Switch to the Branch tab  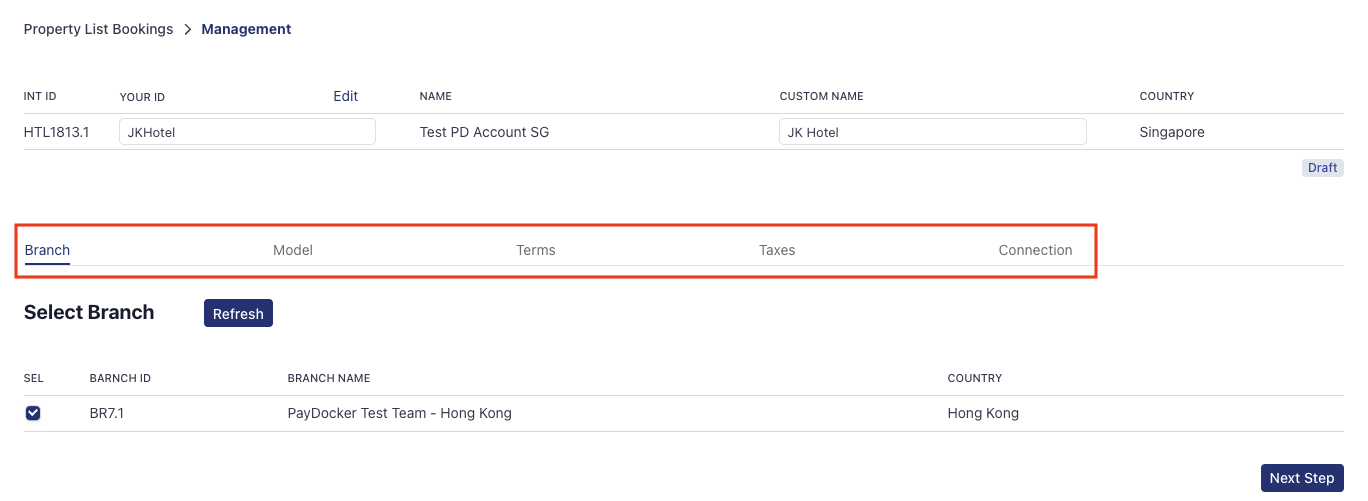coord(47,250)
